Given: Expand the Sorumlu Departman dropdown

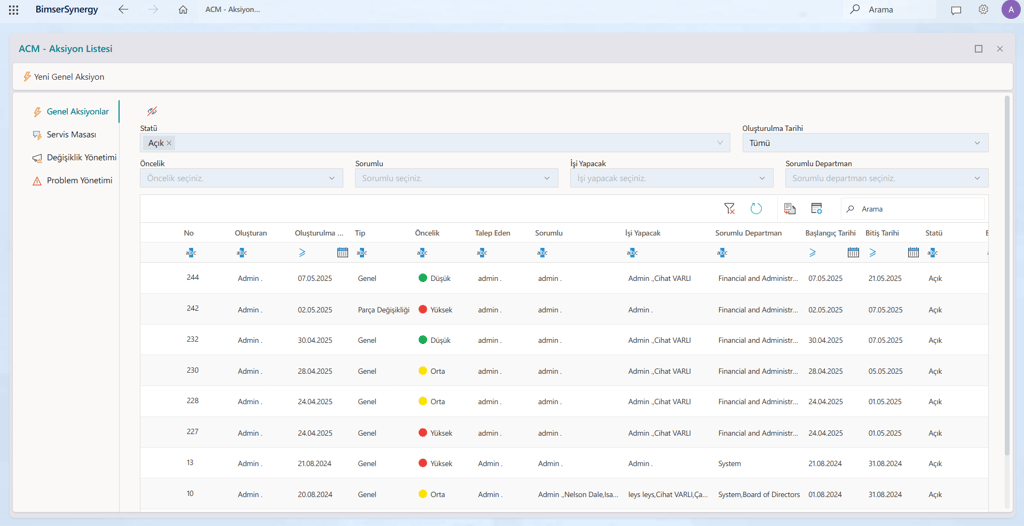Looking at the screenshot, I should (886, 178).
